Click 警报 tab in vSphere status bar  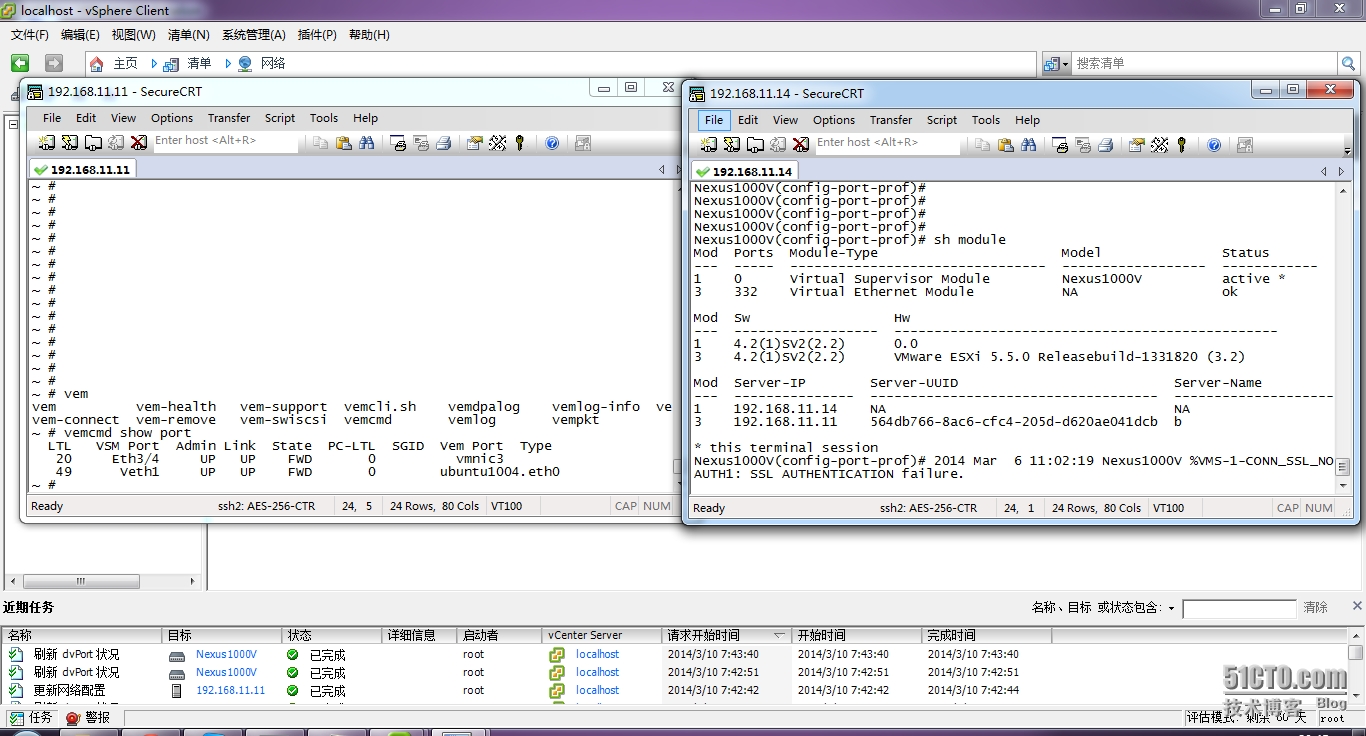[x=88, y=718]
